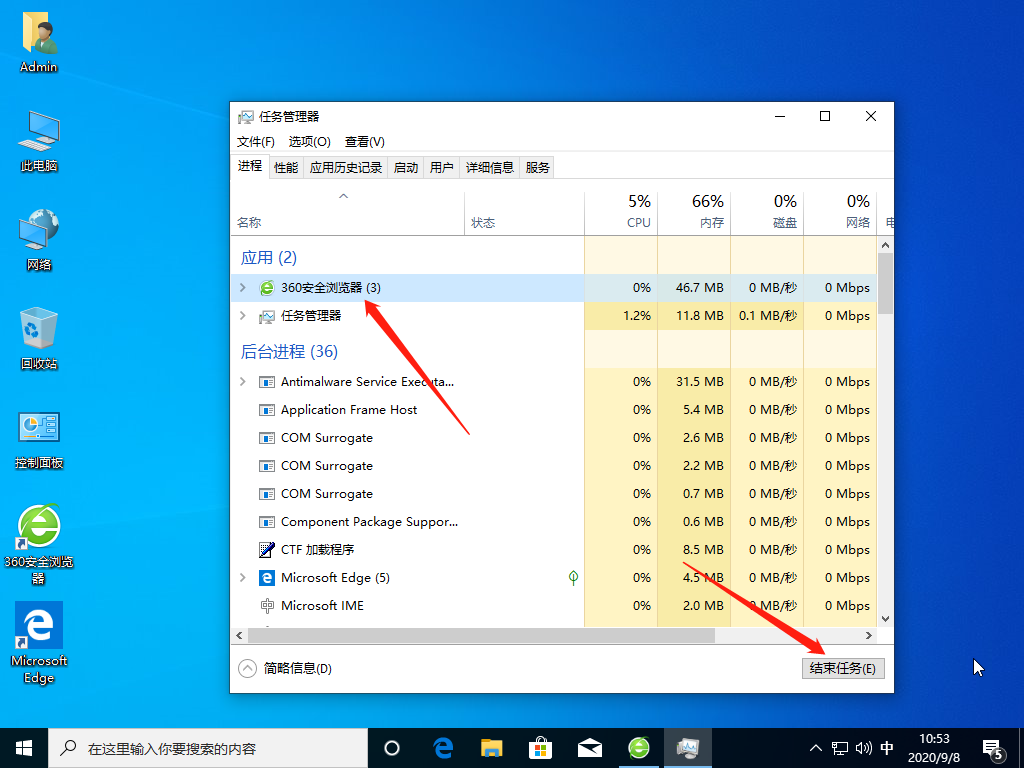Open 此电脑 (This PC)
1024x768 pixels.
(x=38, y=130)
